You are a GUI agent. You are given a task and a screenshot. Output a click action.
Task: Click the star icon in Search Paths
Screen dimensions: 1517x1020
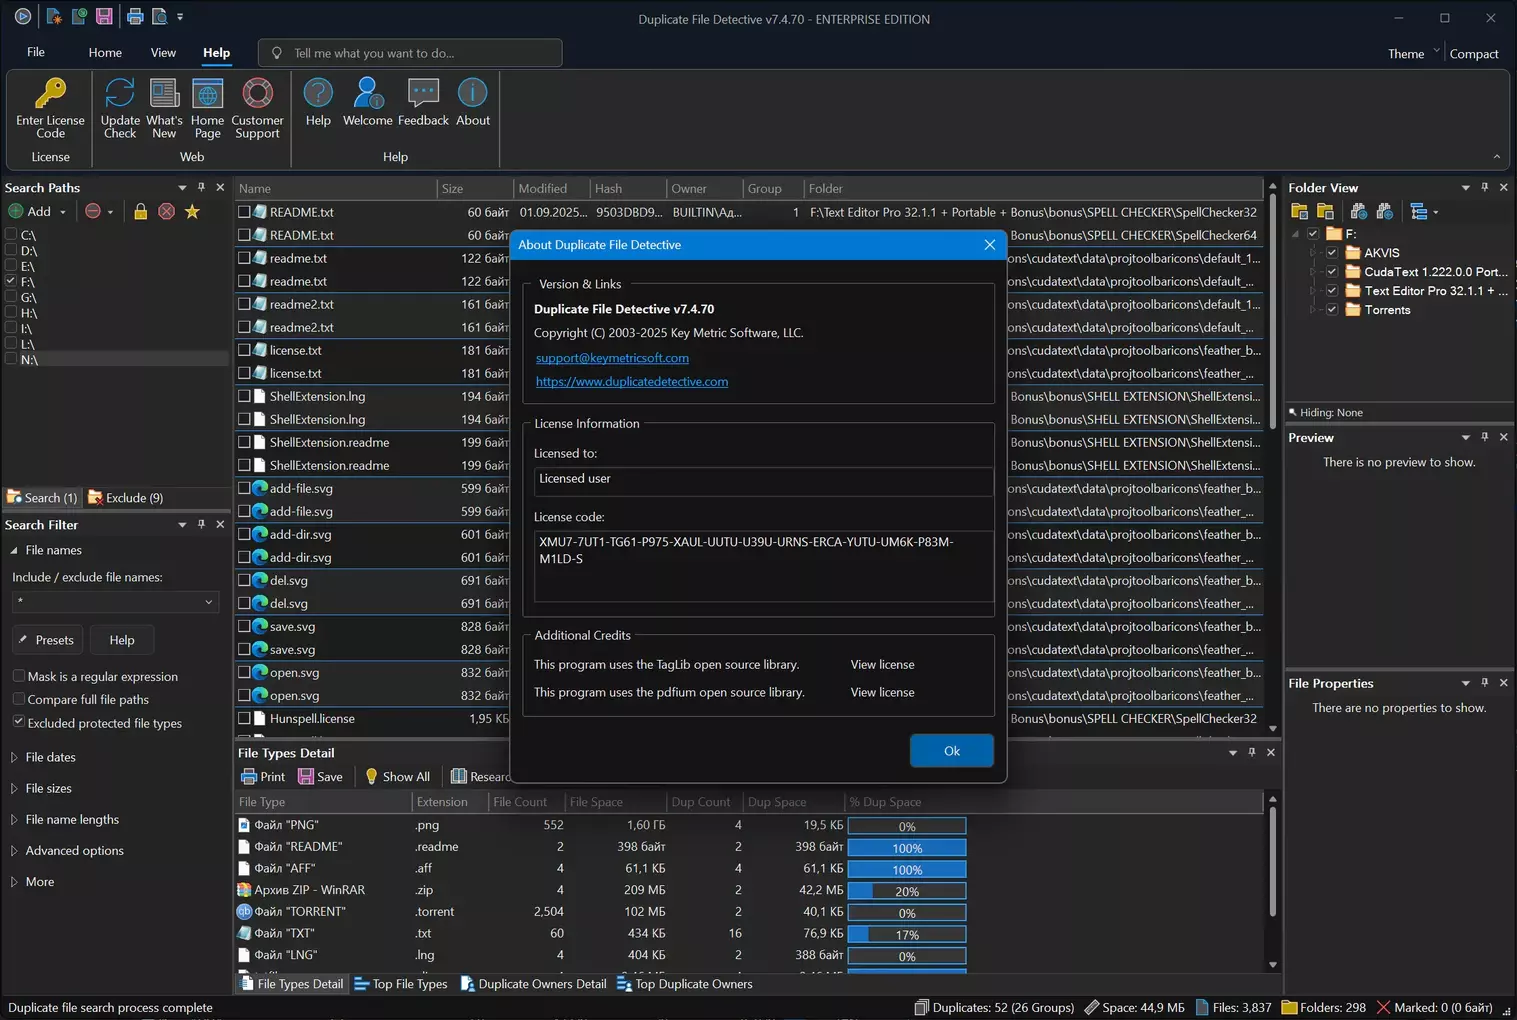(192, 211)
